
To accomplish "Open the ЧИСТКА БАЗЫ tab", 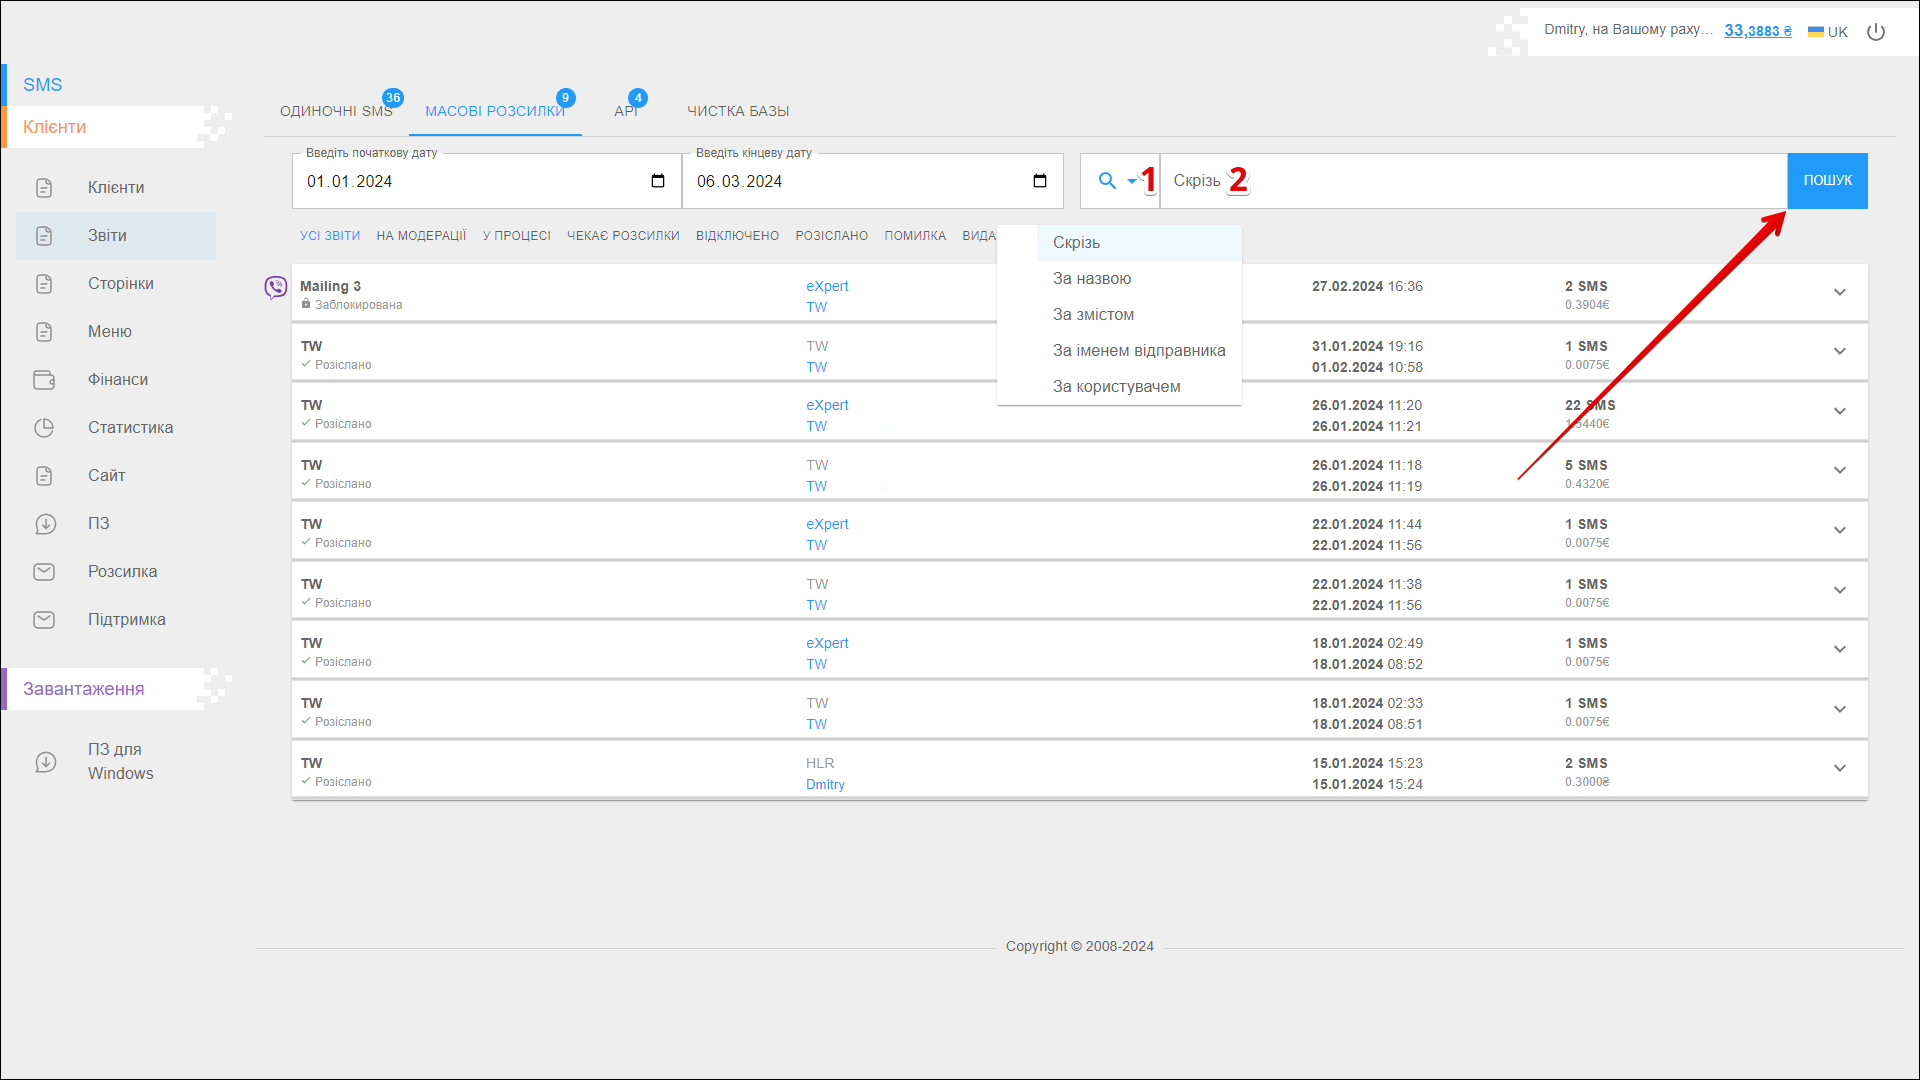I will pos(738,111).
